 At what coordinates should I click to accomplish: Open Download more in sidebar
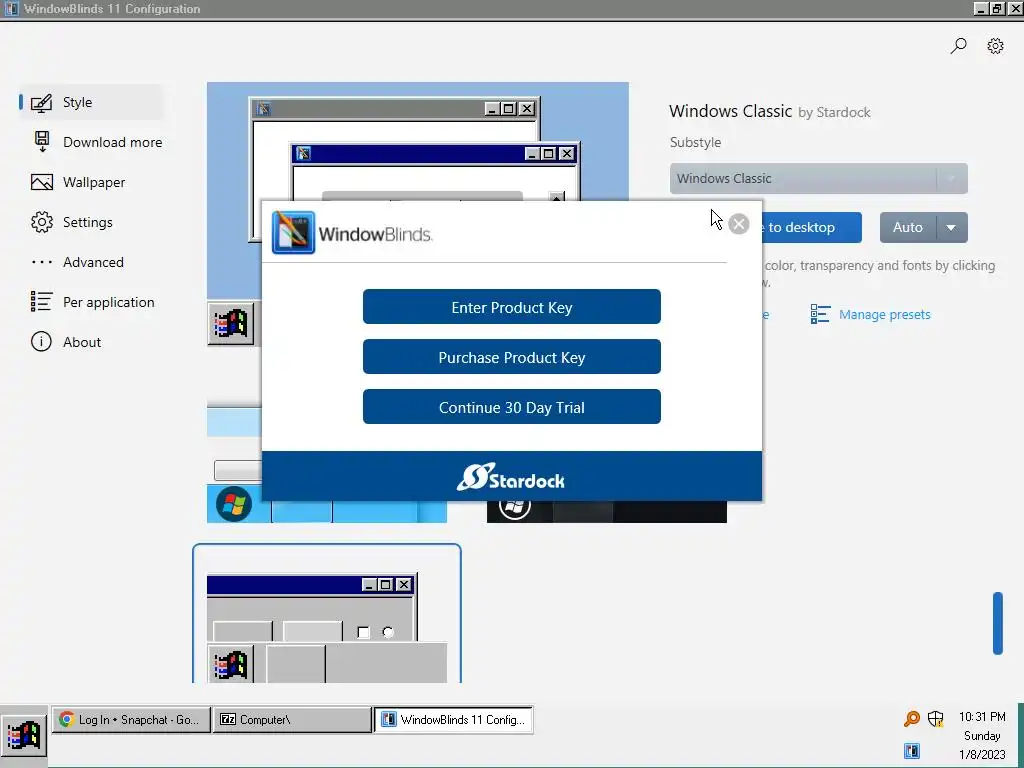pyautogui.click(x=97, y=142)
